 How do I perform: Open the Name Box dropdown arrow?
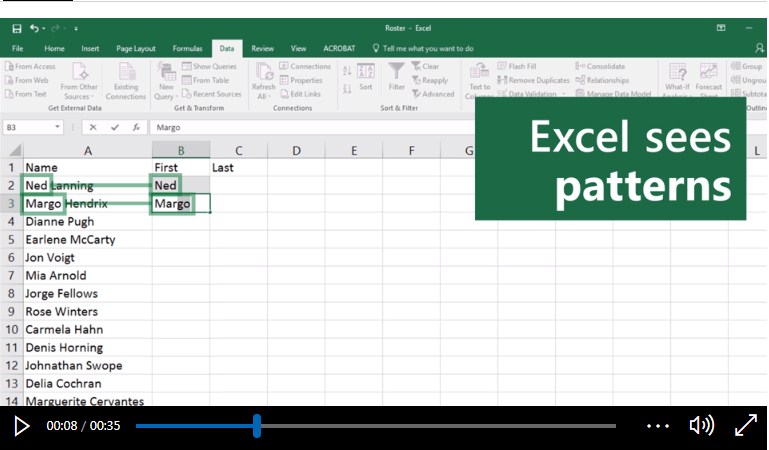57,127
